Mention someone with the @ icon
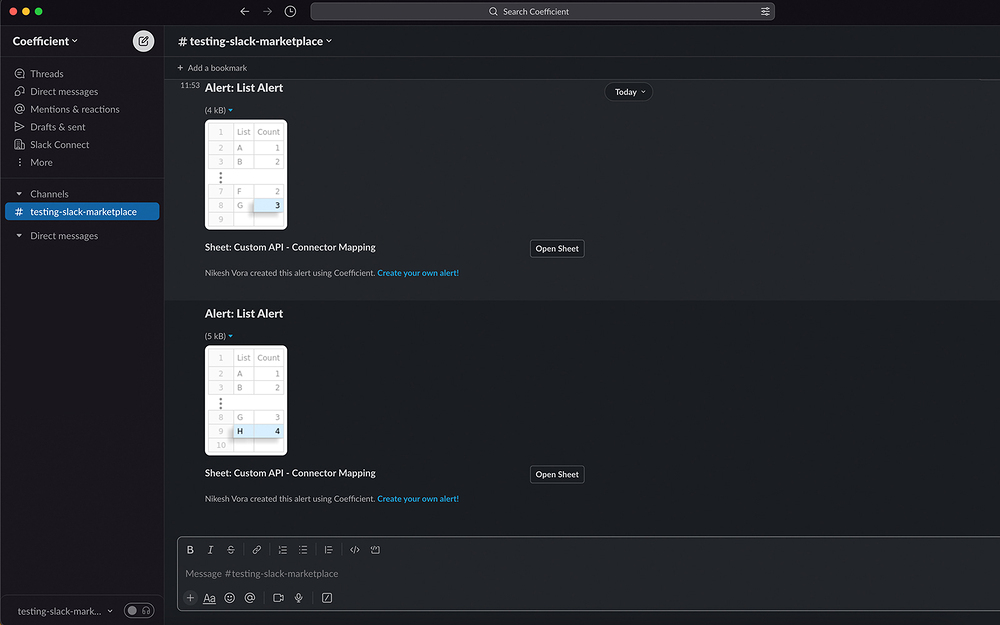 [x=250, y=598]
